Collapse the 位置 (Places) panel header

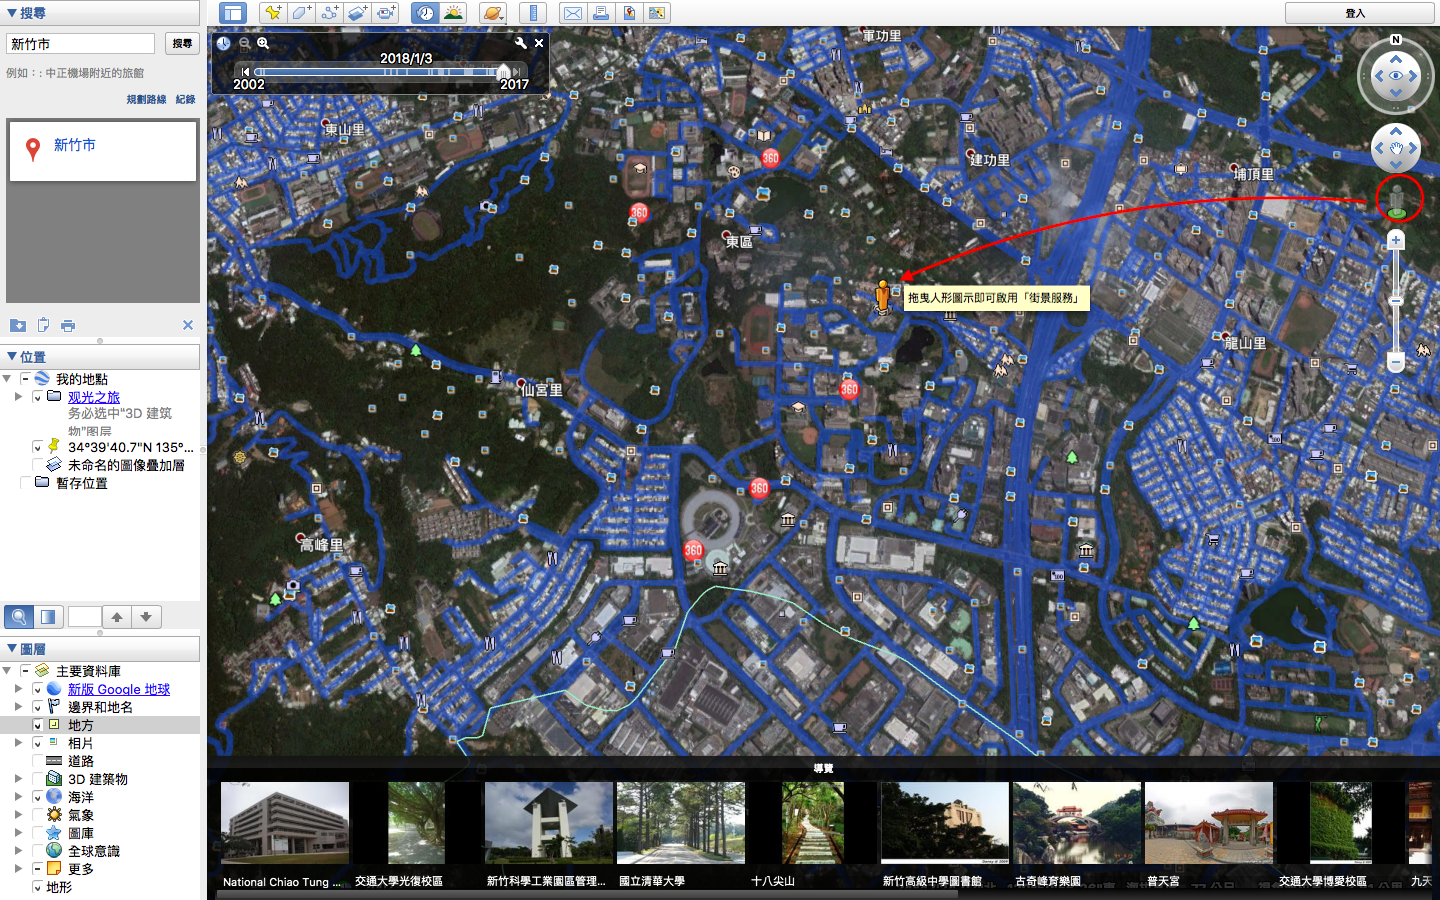coord(12,357)
